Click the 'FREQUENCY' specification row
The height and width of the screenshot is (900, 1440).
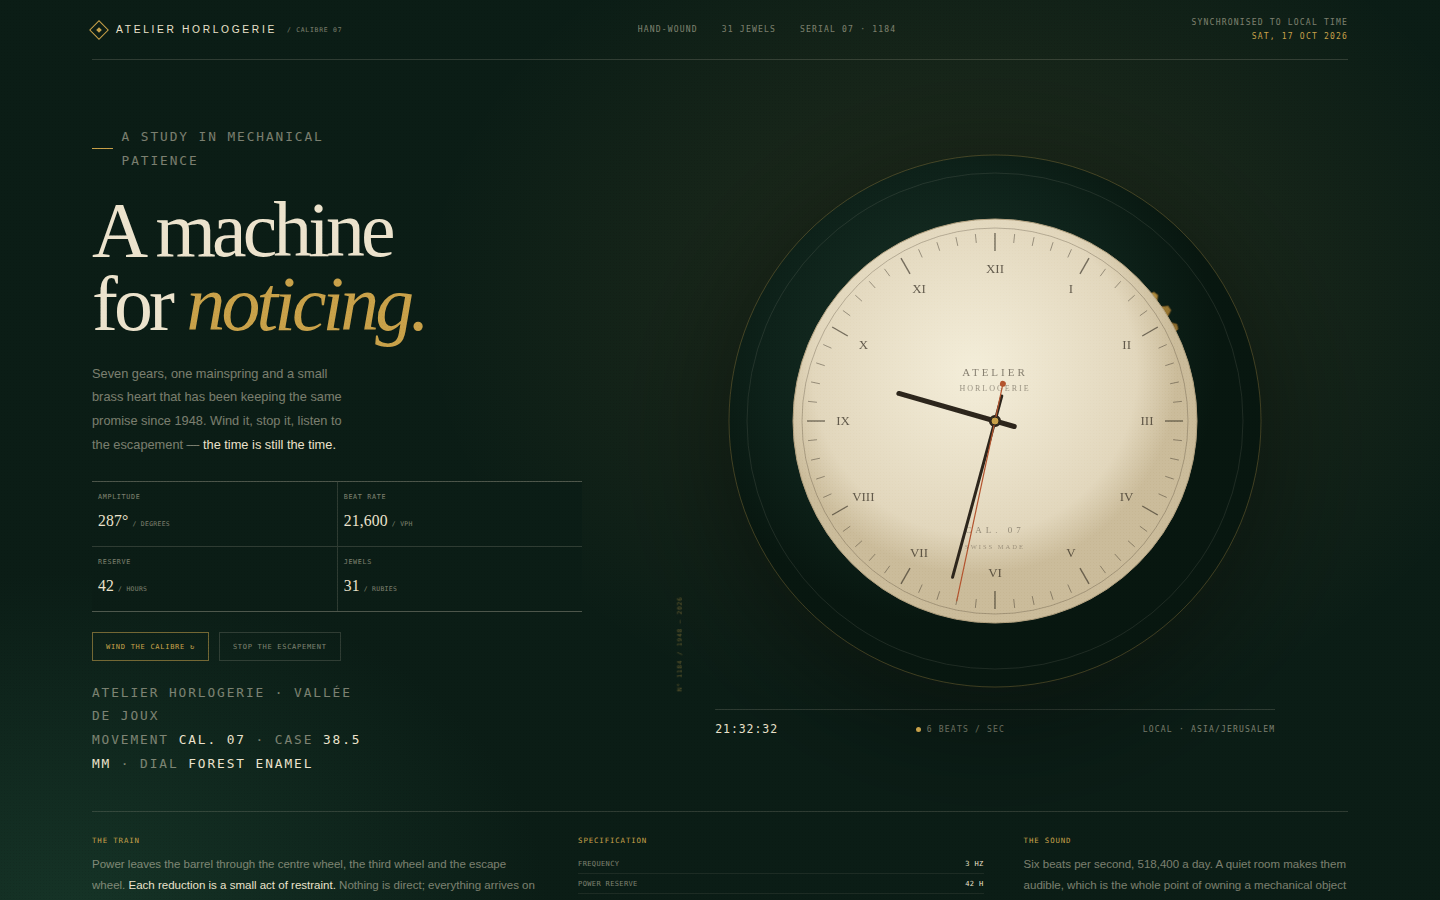pos(781,864)
